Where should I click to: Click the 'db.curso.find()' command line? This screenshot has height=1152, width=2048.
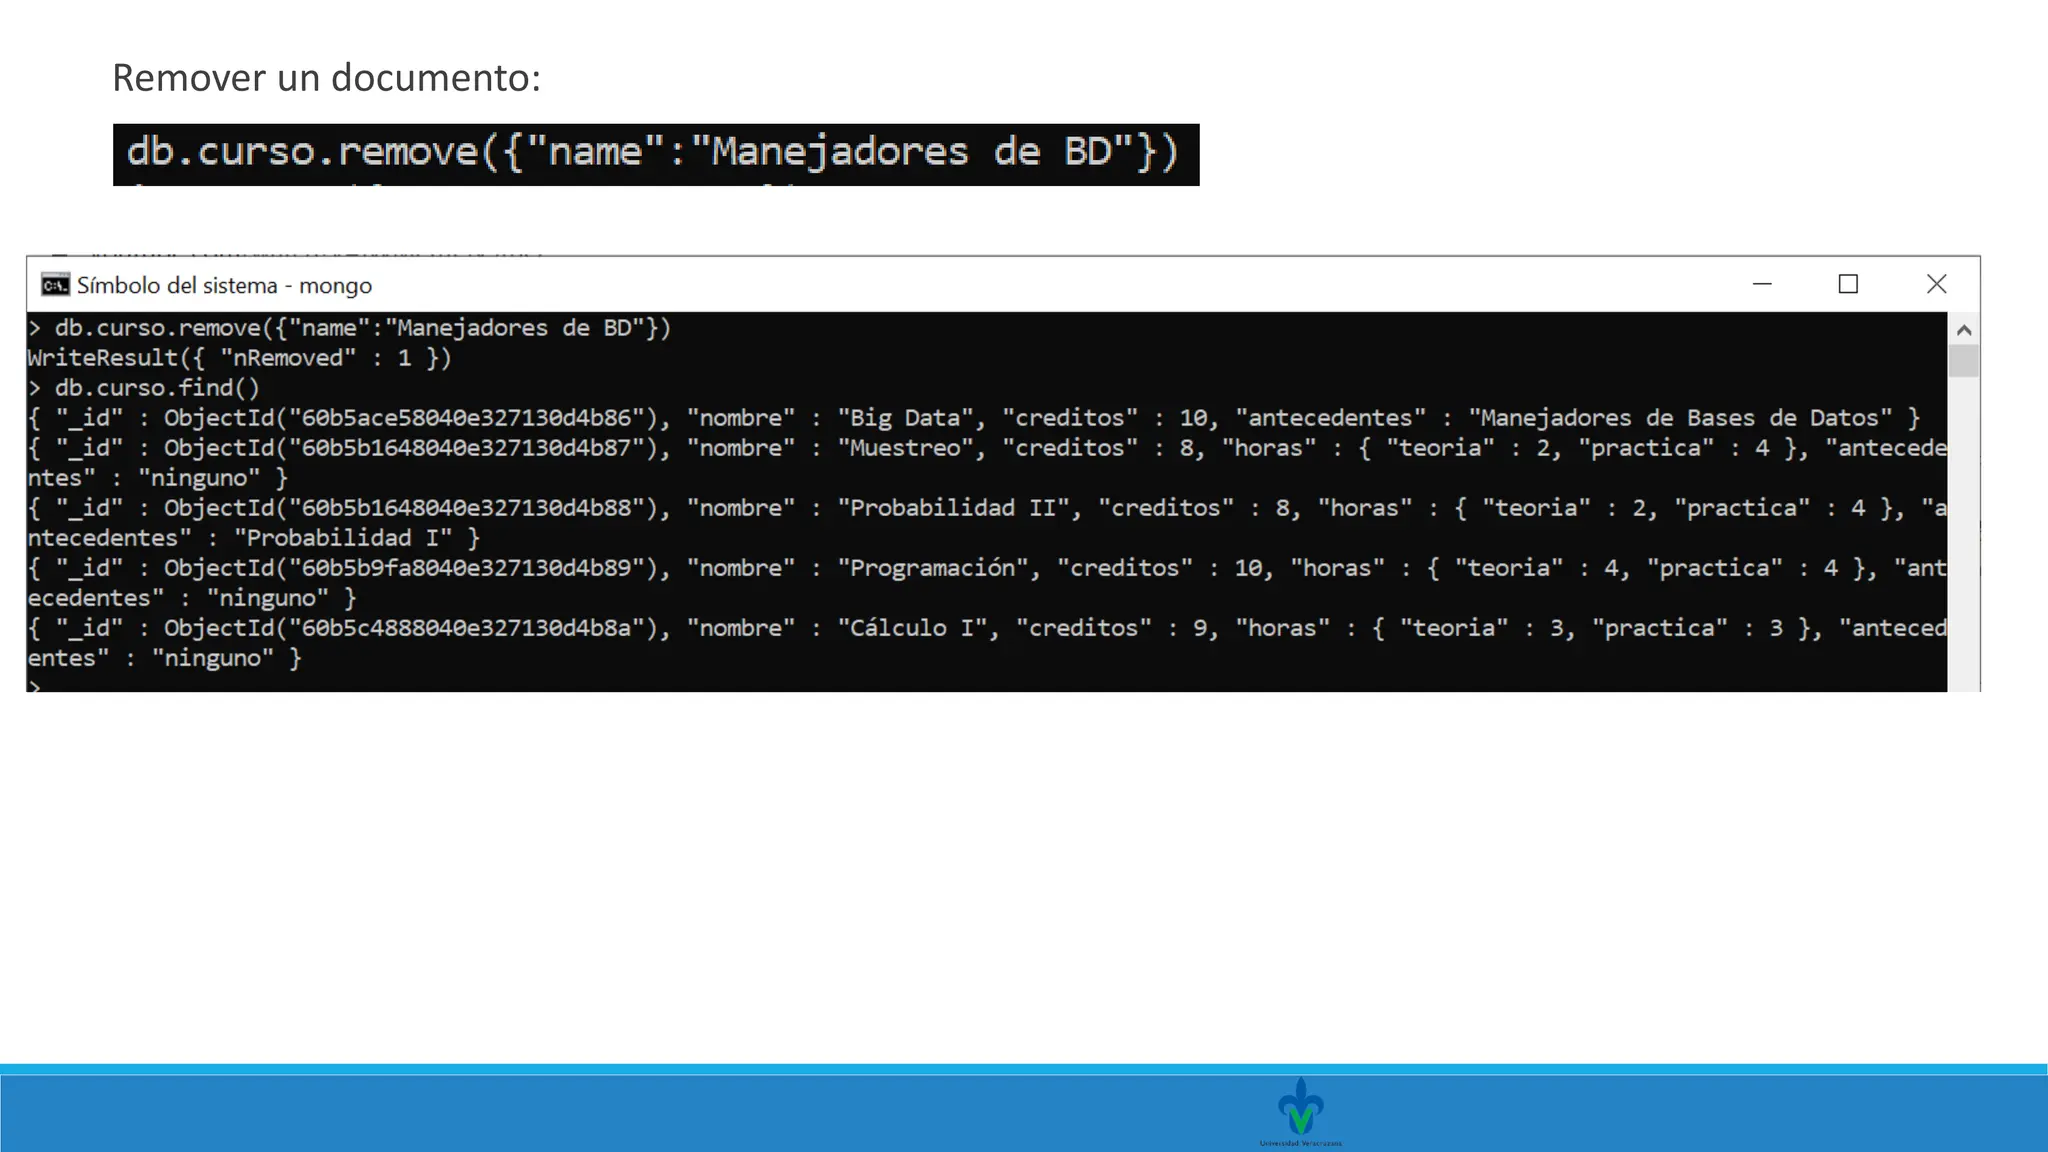coord(157,388)
